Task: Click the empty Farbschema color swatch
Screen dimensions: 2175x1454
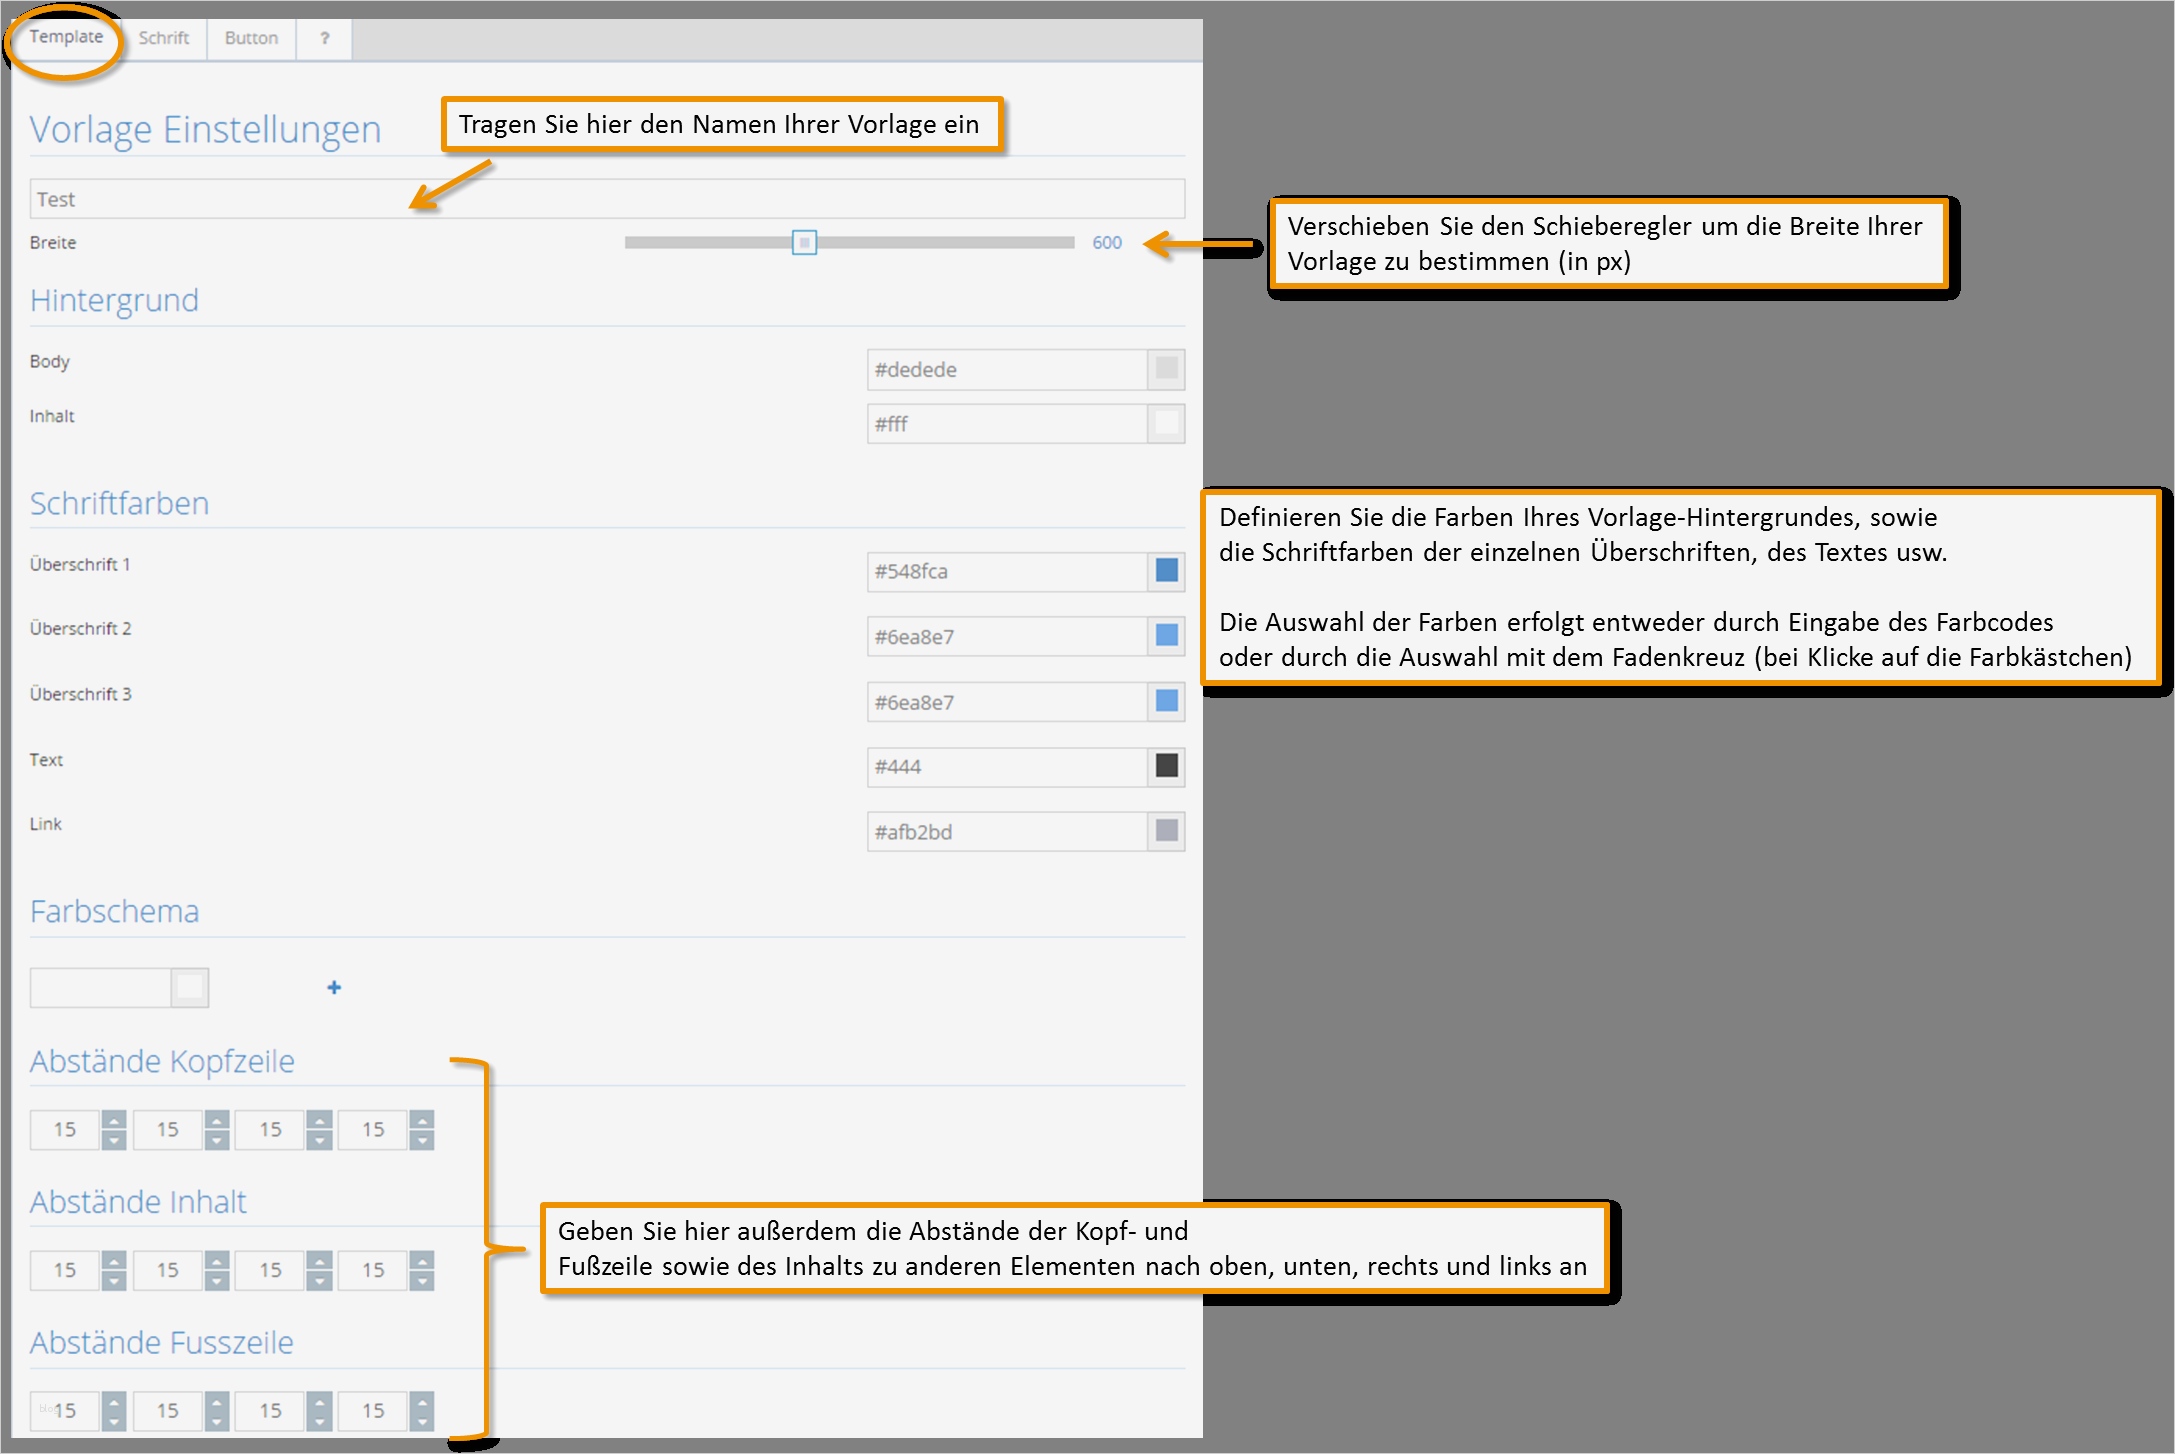Action: 190,988
